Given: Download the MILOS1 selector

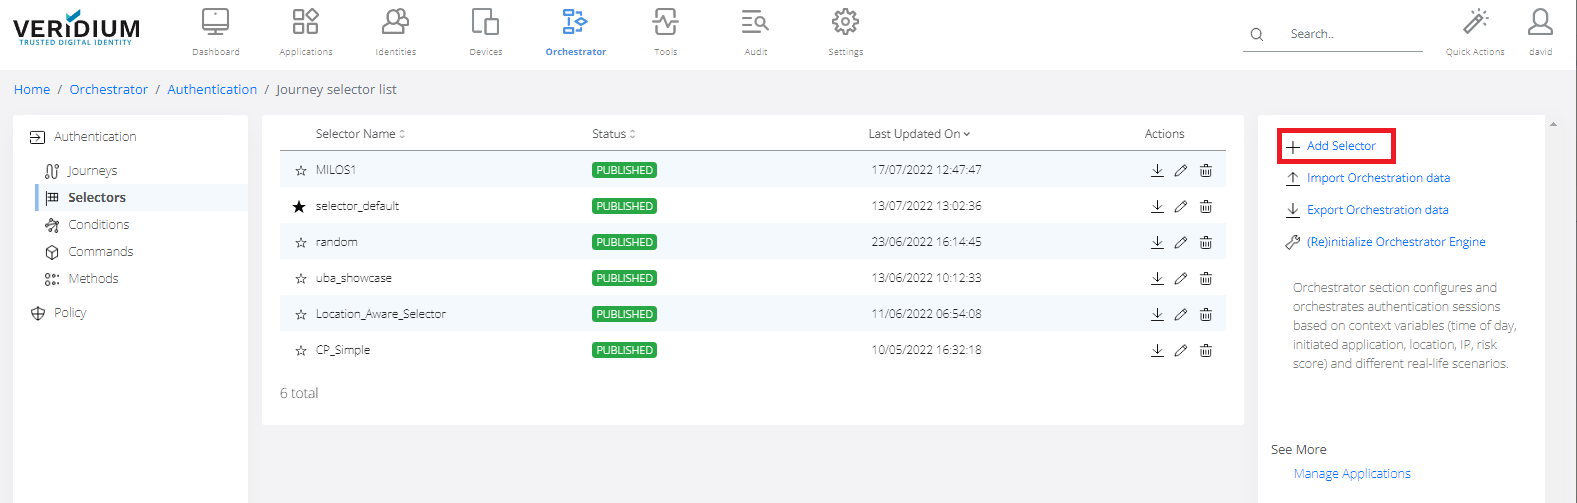Looking at the screenshot, I should [x=1157, y=170].
